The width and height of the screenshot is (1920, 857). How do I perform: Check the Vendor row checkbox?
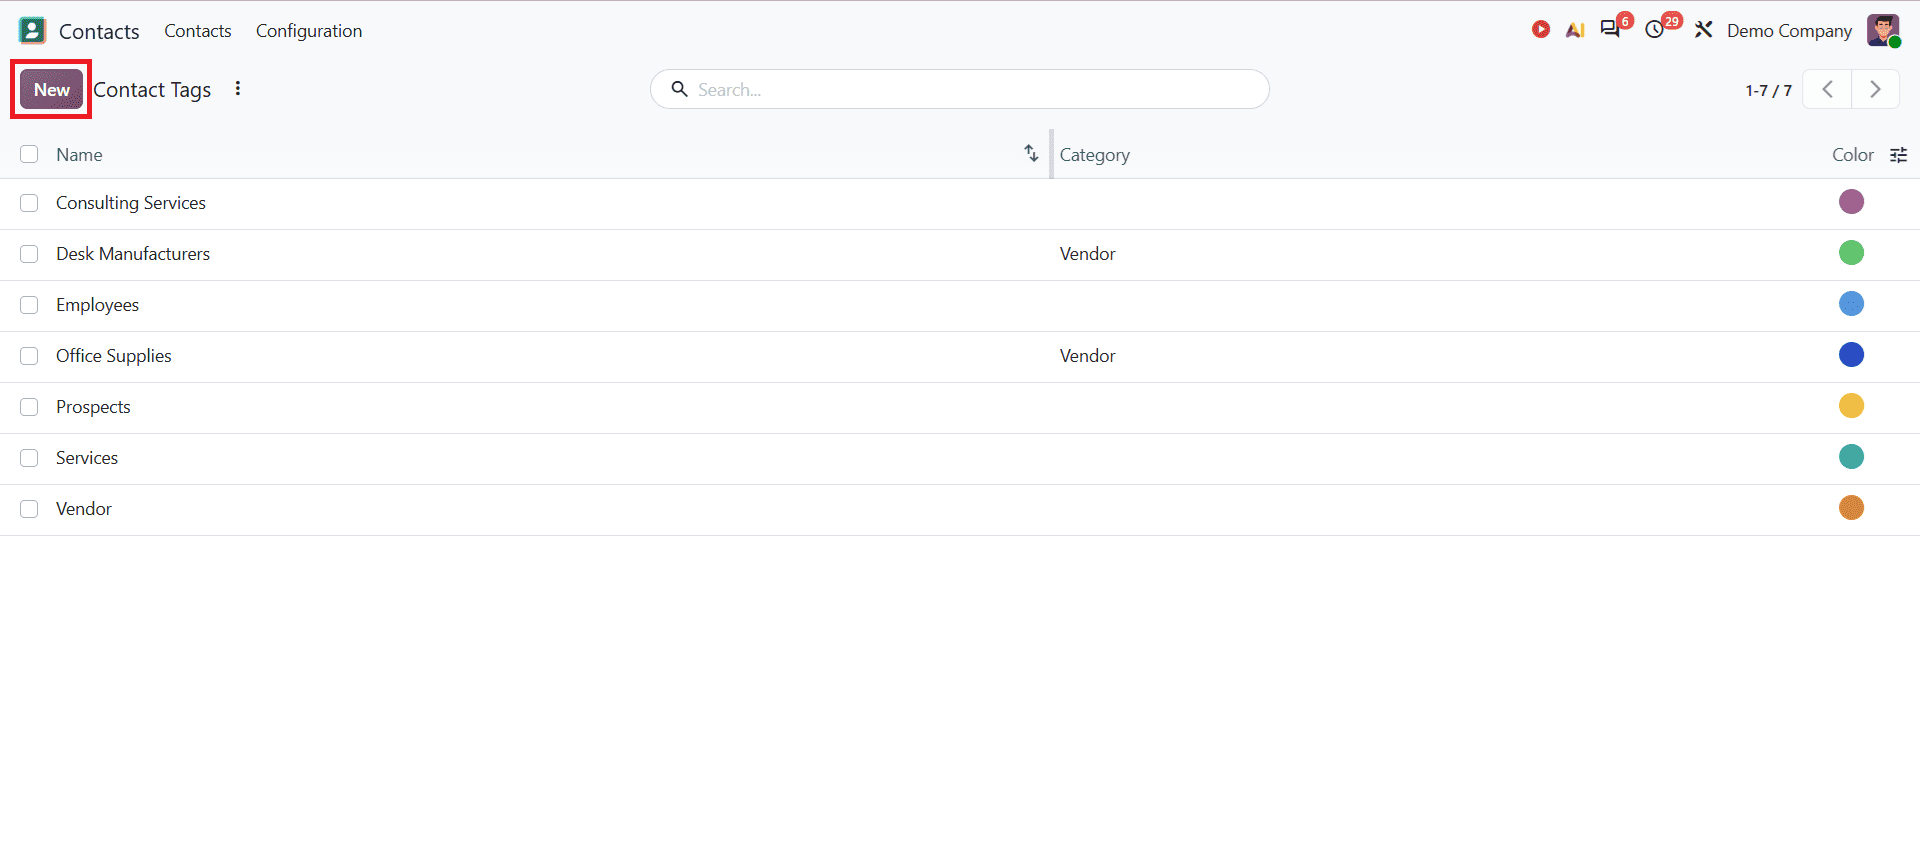click(x=29, y=509)
